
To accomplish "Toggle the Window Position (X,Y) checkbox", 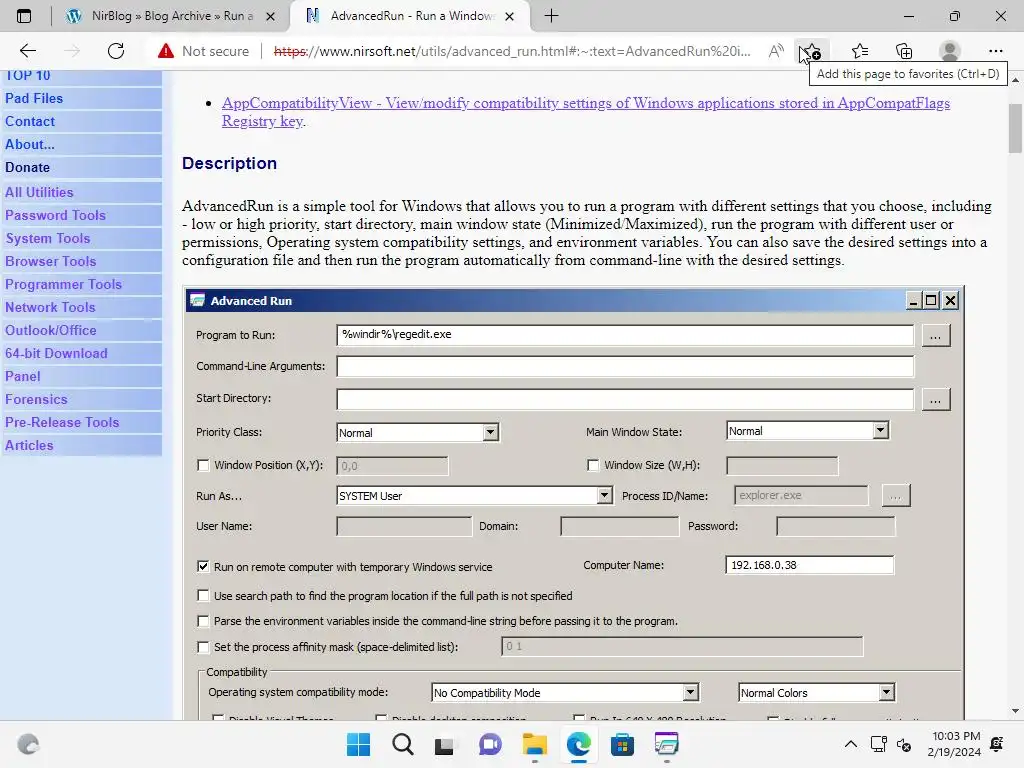I will click(x=203, y=465).
